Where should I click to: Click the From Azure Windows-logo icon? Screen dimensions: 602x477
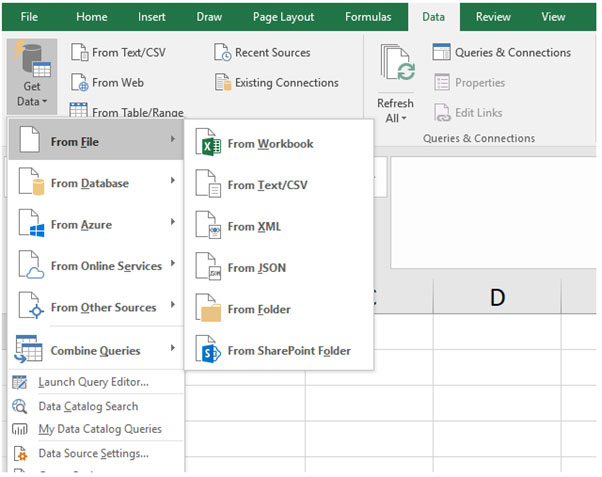31,224
